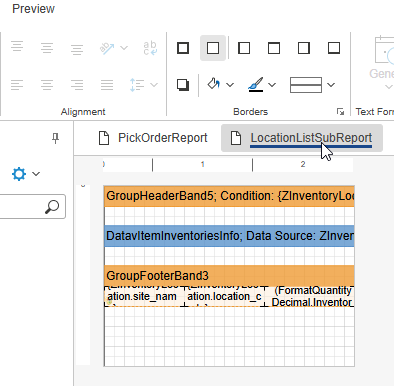
Task: Expand the gear options dropdown
Action: (36, 174)
